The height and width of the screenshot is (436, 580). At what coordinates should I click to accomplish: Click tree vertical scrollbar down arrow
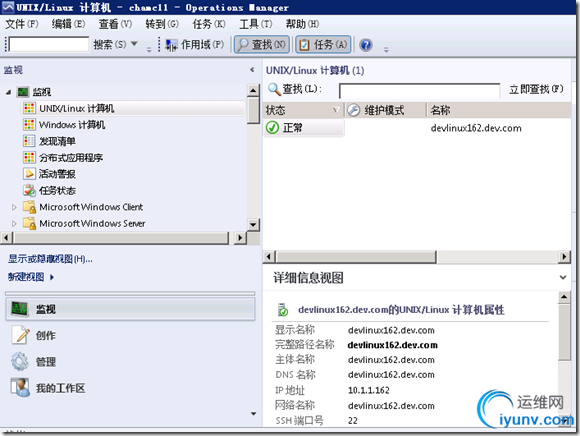(253, 224)
